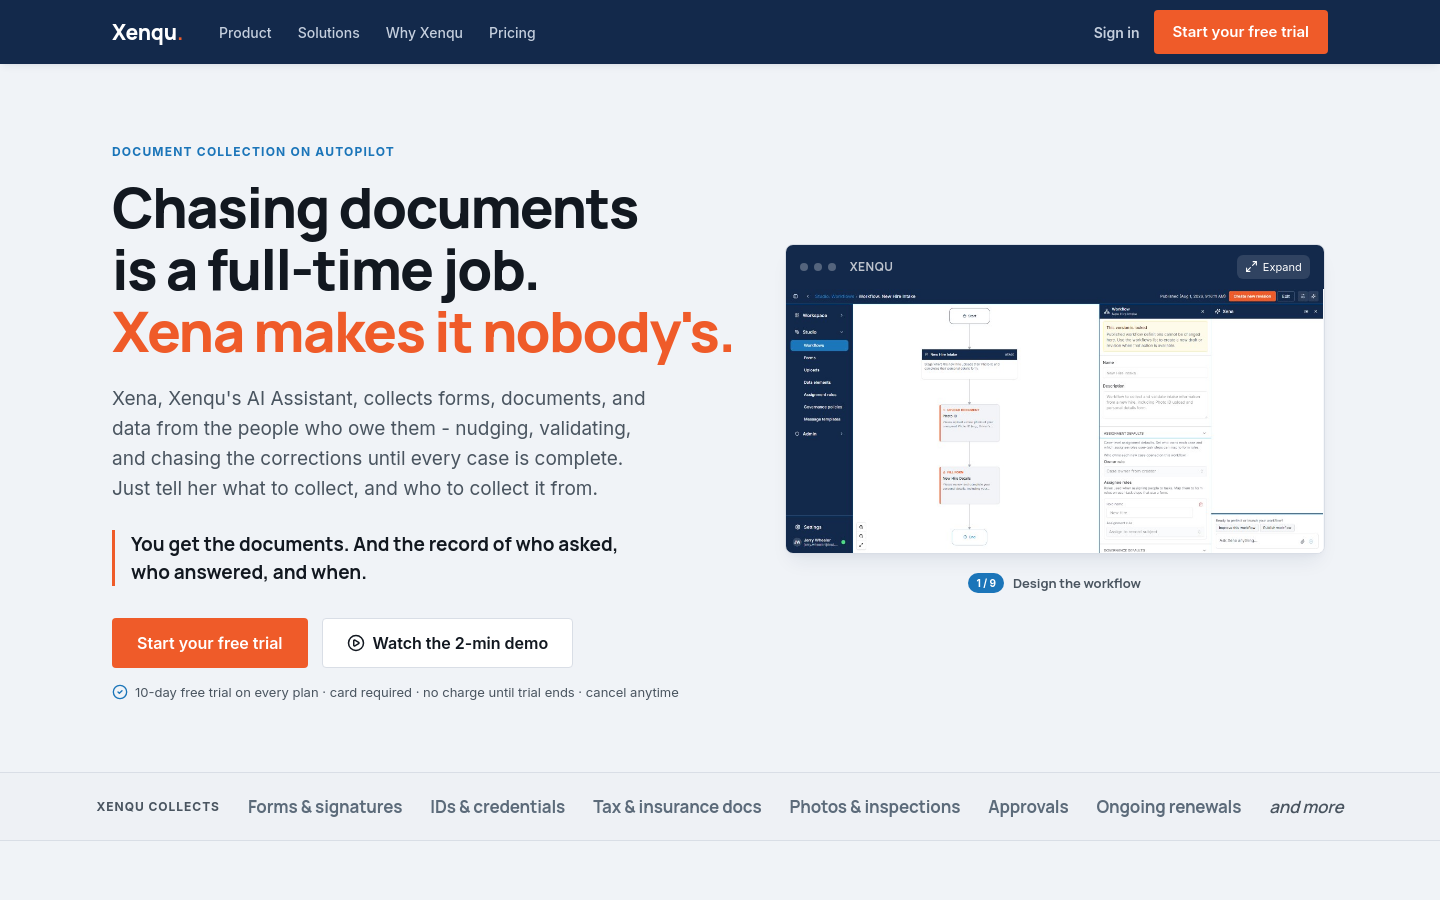Click the Forms & signatures item
The height and width of the screenshot is (900, 1440).
pyautogui.click(x=325, y=807)
